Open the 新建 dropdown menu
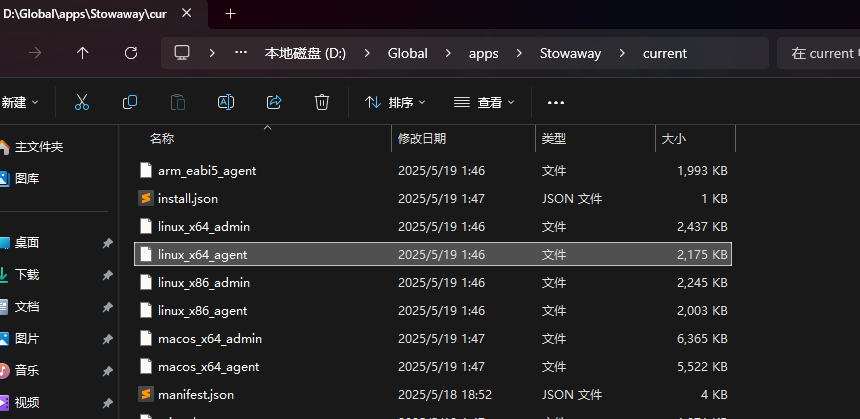860x419 pixels. click(20, 103)
